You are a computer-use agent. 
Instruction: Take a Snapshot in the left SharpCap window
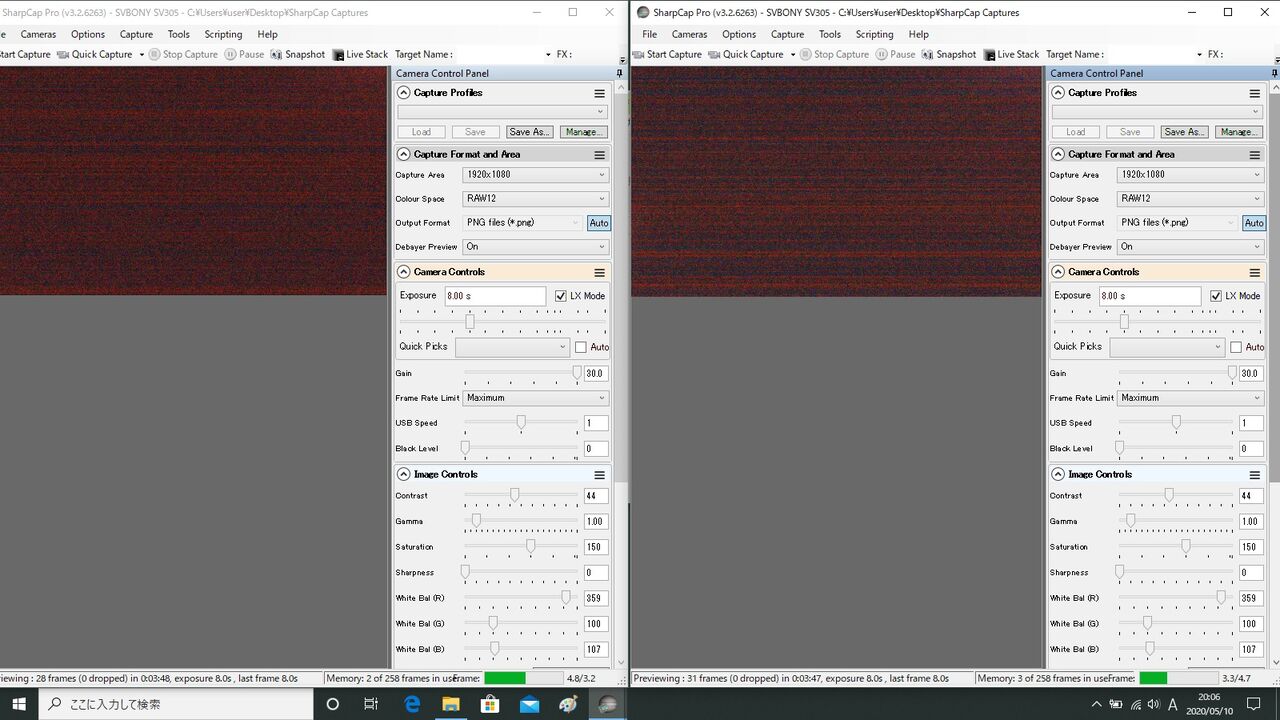[x=297, y=54]
